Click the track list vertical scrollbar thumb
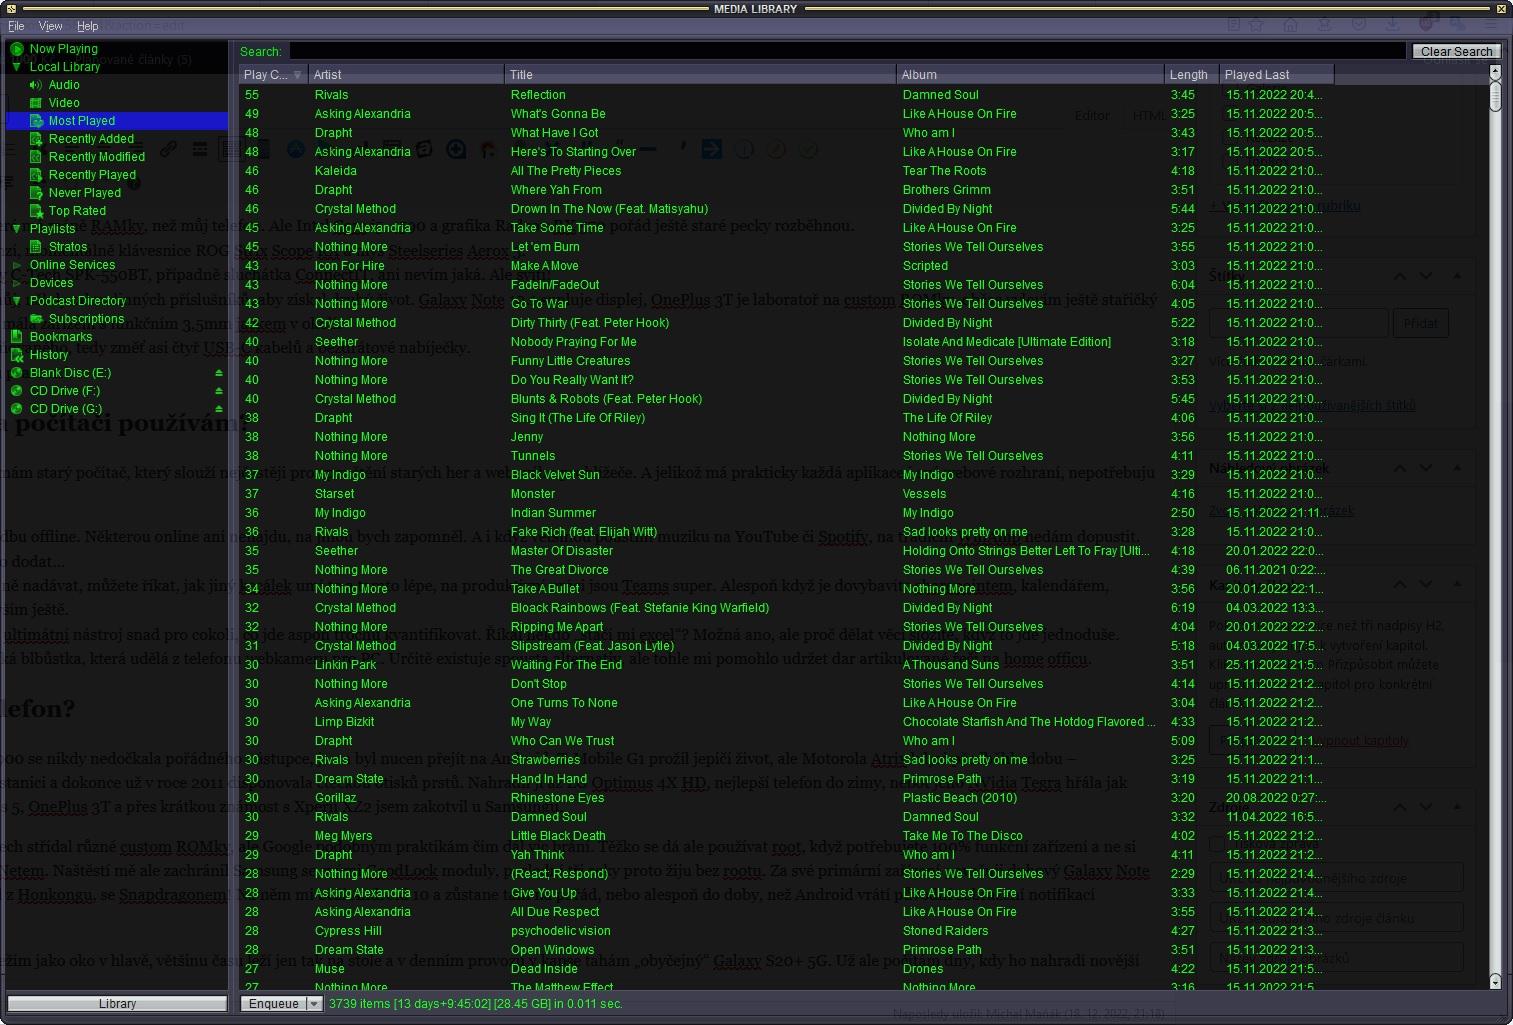The width and height of the screenshot is (1513, 1025). (1495, 96)
